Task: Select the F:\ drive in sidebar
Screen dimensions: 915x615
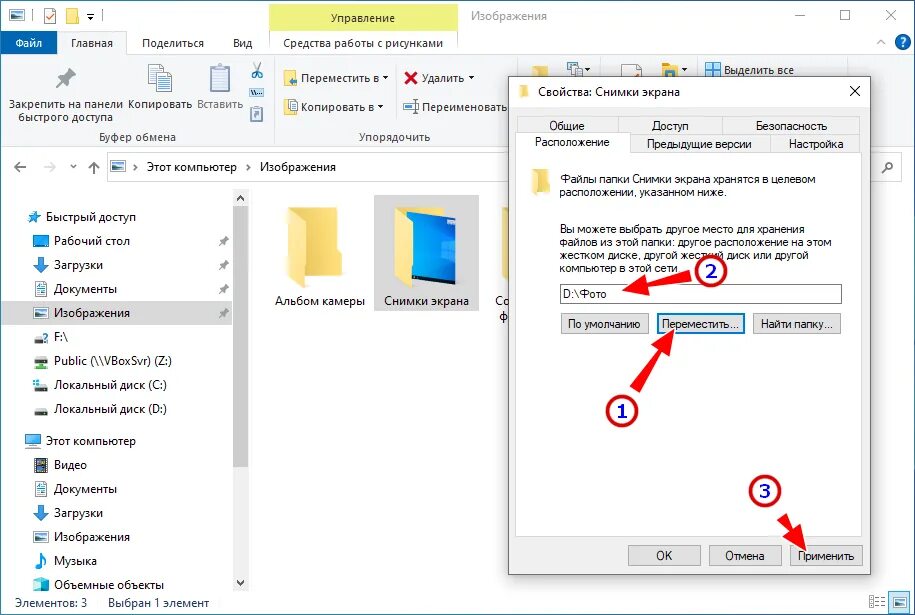Action: click(x=61, y=337)
